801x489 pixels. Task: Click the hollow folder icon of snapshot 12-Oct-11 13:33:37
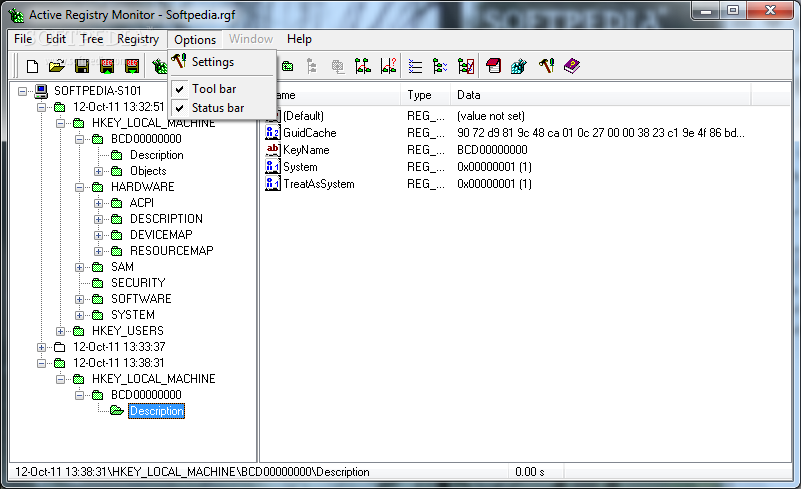point(60,347)
